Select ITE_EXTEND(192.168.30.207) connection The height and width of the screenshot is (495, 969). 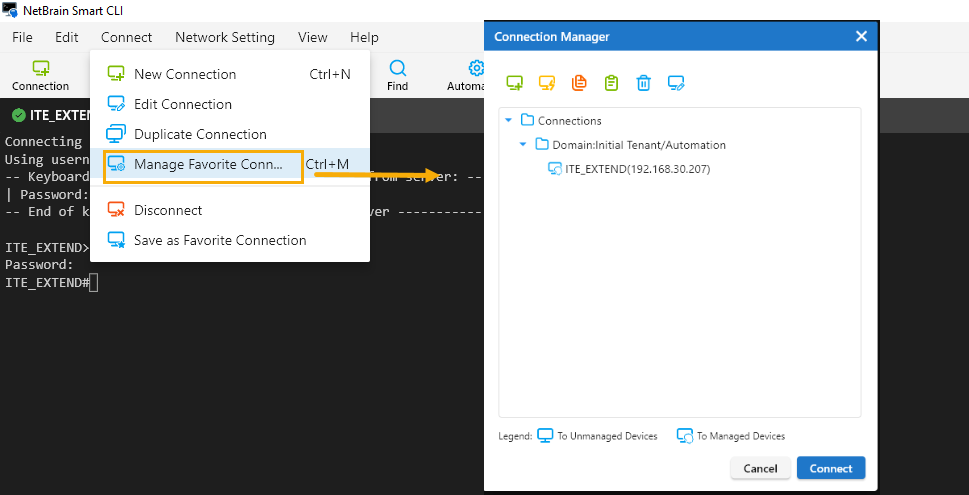coord(630,169)
